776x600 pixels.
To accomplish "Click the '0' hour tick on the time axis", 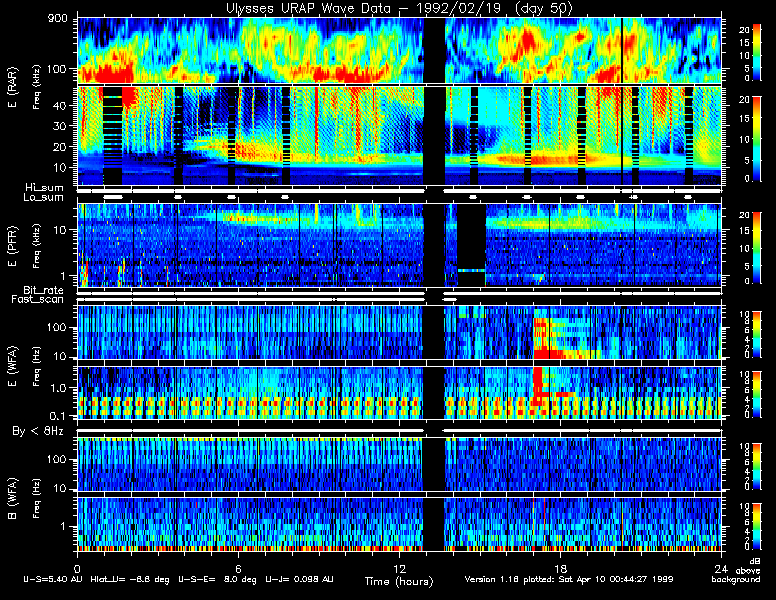I will pyautogui.click(x=77, y=568).
